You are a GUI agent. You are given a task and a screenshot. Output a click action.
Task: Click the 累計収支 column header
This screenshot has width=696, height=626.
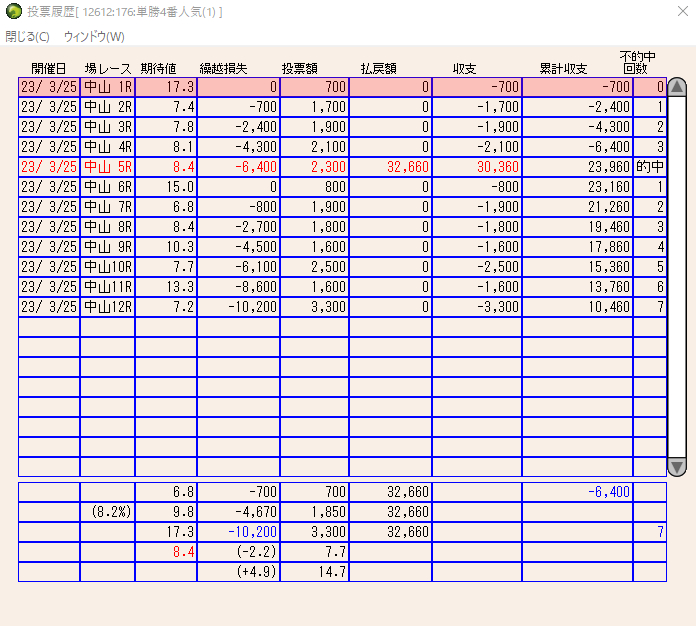pyautogui.click(x=563, y=69)
